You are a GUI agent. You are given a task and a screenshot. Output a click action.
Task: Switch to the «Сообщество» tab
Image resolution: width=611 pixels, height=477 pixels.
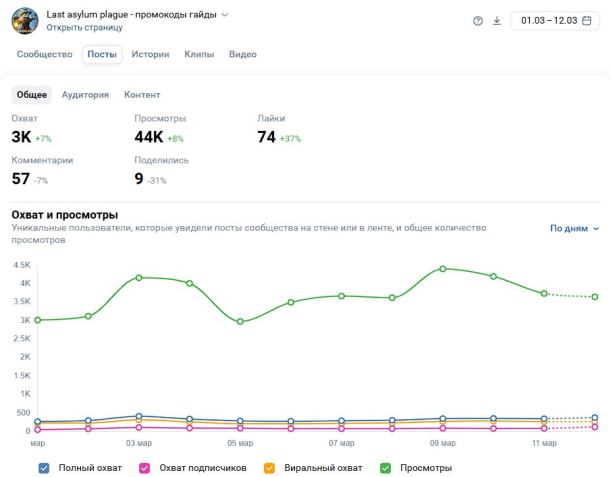[44, 54]
